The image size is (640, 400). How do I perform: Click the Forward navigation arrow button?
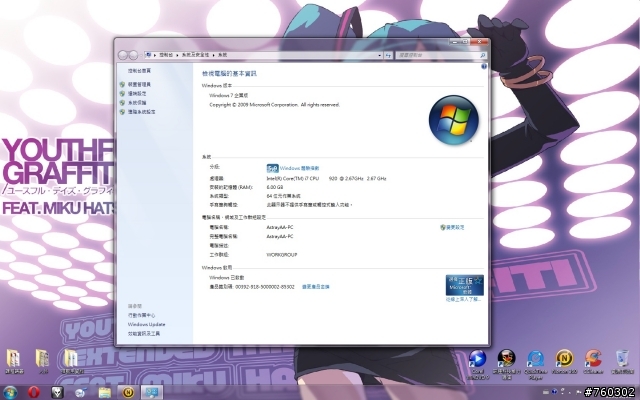(x=133, y=55)
